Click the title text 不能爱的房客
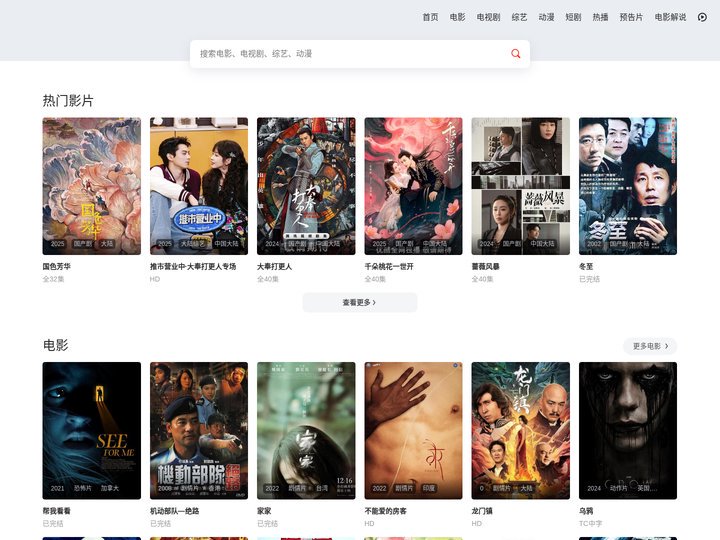Image resolution: width=720 pixels, height=540 pixels. tap(386, 511)
